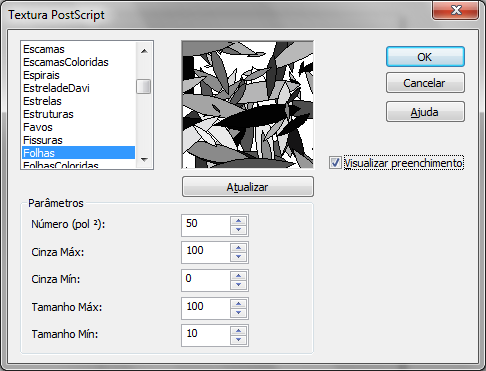The image size is (486, 371).
Task: Select the Favos texture
Action: click(x=79, y=127)
